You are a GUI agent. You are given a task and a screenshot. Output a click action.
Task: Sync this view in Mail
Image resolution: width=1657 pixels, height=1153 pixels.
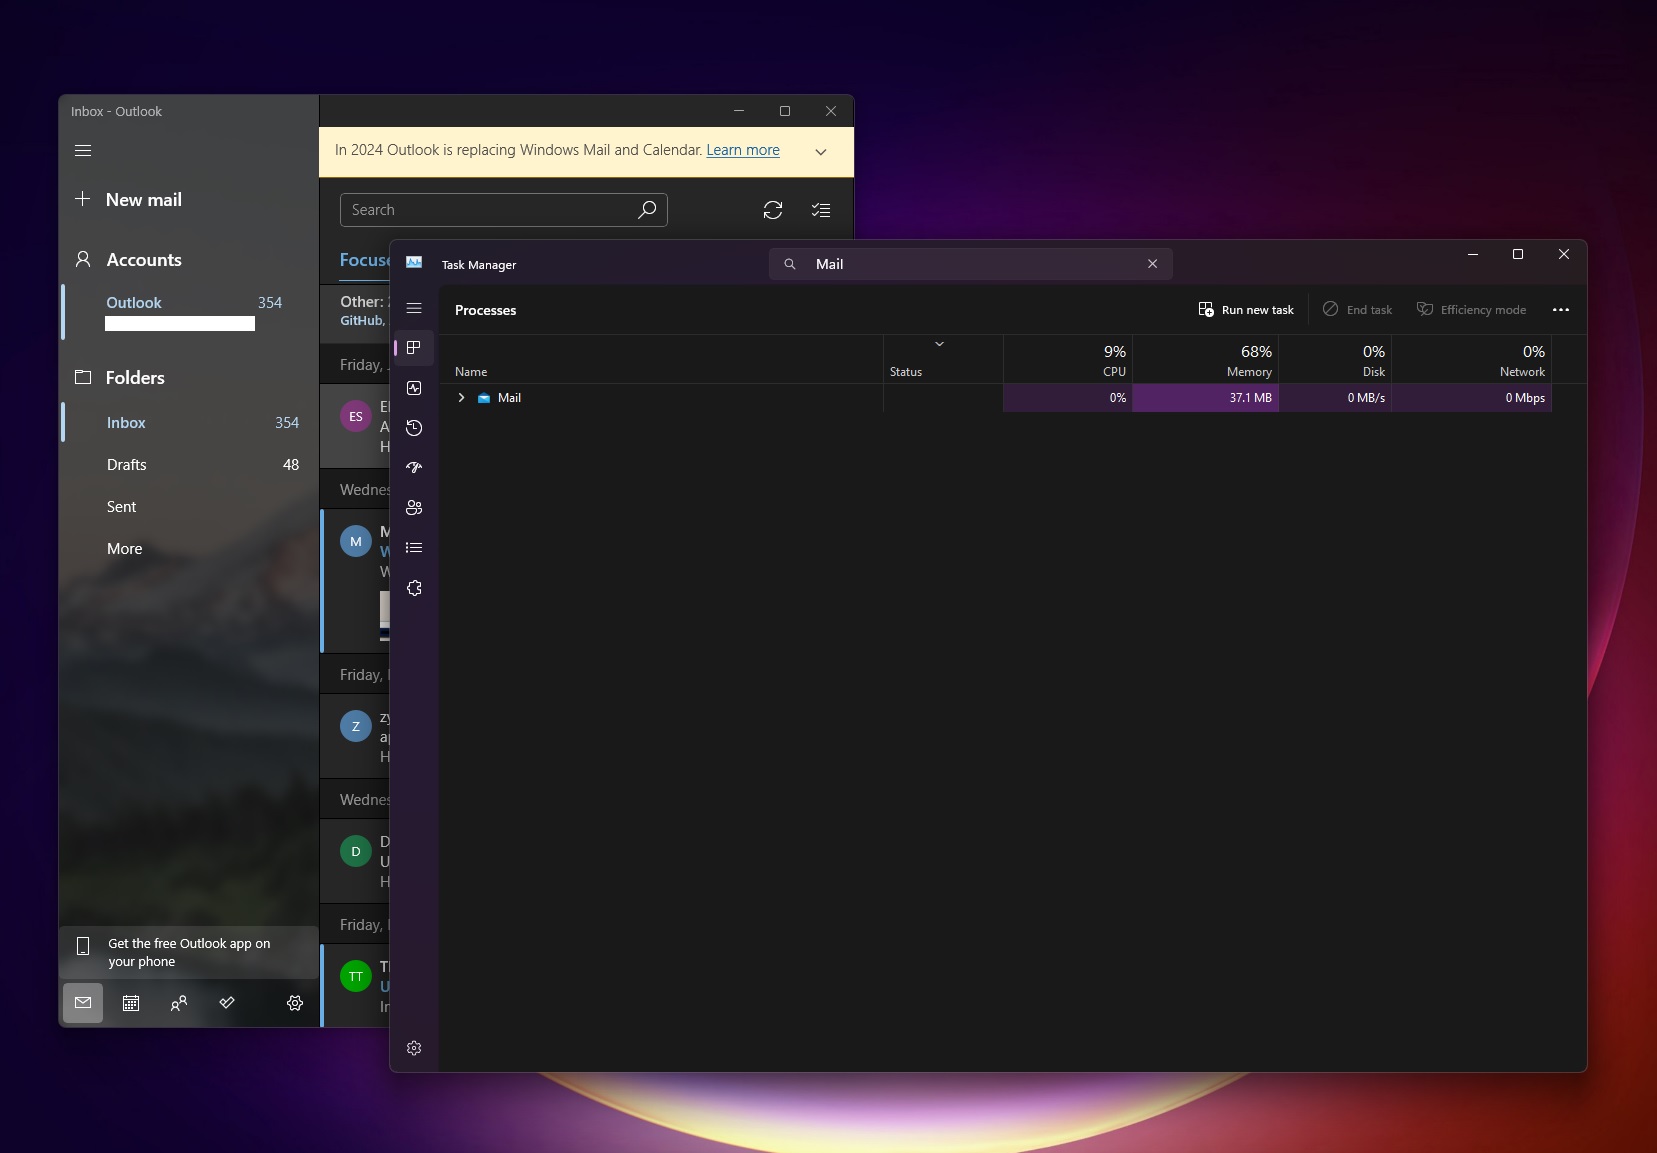[773, 210]
